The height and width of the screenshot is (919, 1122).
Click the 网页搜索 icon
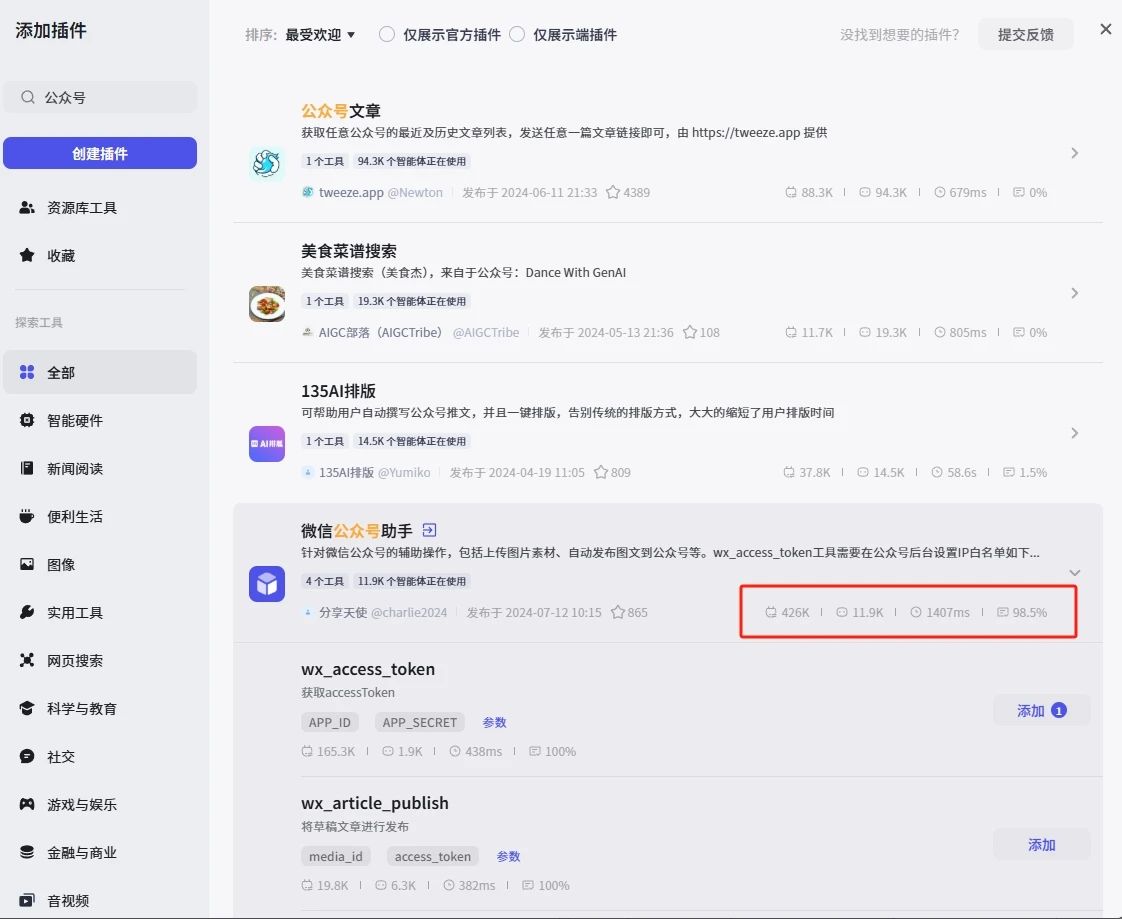click(27, 660)
